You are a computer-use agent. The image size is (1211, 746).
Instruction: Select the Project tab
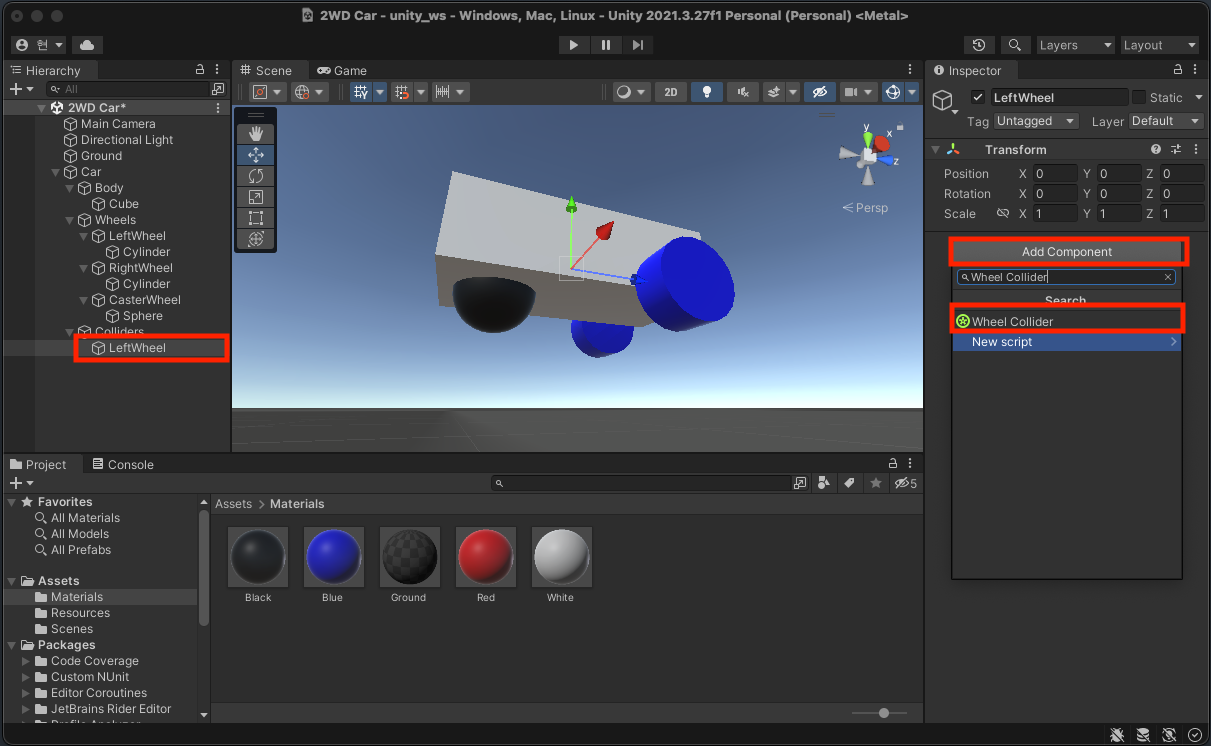(x=39, y=464)
